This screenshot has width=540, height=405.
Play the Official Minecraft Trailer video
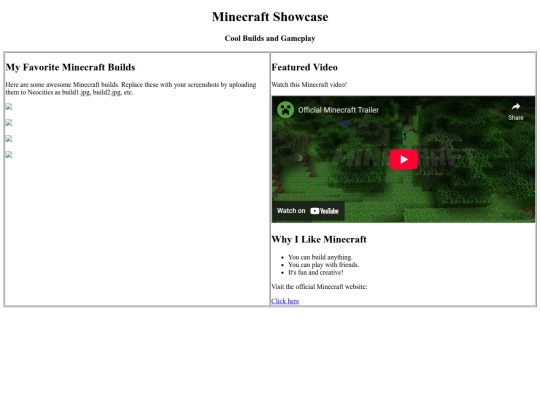coord(404,159)
